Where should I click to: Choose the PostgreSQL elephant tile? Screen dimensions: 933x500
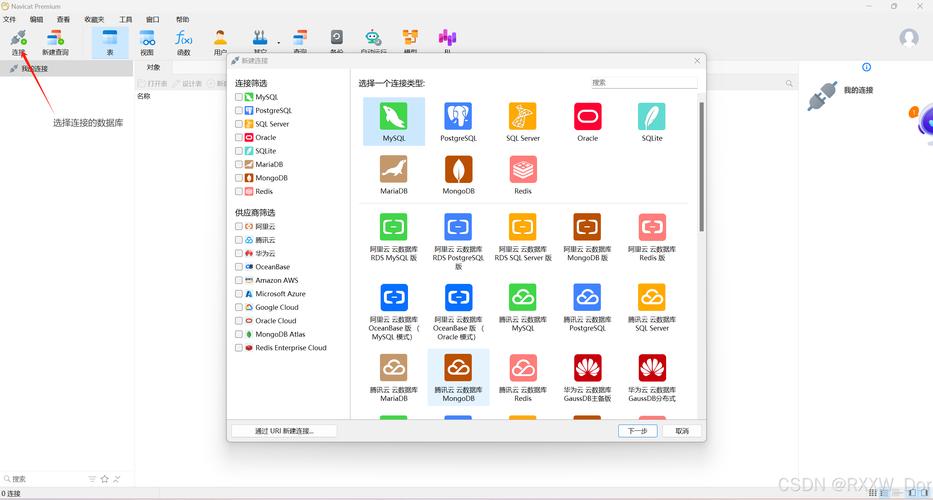458,121
